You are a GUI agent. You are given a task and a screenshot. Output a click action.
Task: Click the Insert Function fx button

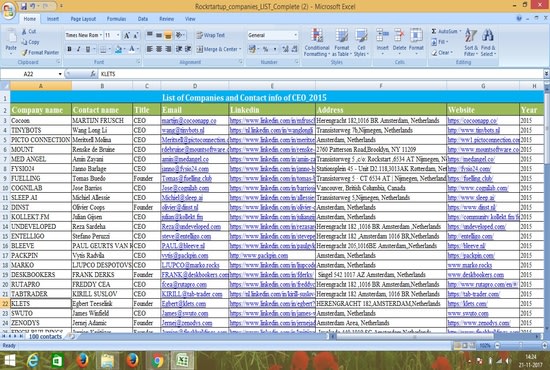point(93,74)
